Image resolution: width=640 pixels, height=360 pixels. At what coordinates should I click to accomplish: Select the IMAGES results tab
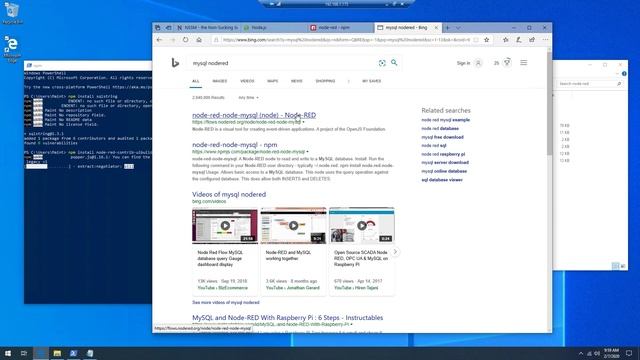[220, 81]
